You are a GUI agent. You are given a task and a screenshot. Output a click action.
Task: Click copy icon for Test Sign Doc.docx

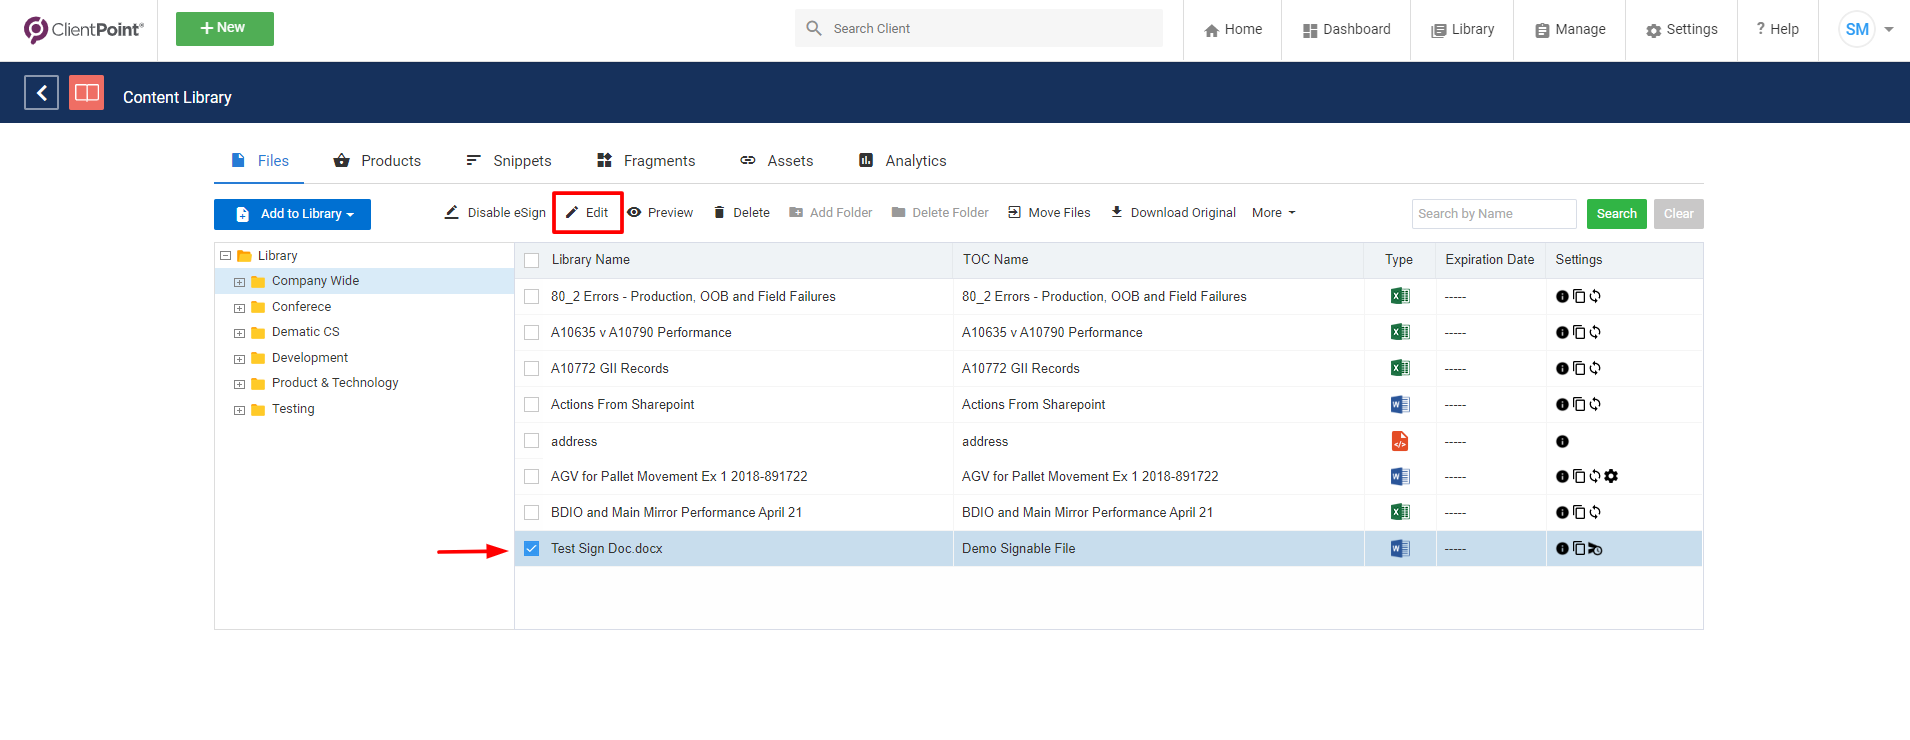point(1579,548)
